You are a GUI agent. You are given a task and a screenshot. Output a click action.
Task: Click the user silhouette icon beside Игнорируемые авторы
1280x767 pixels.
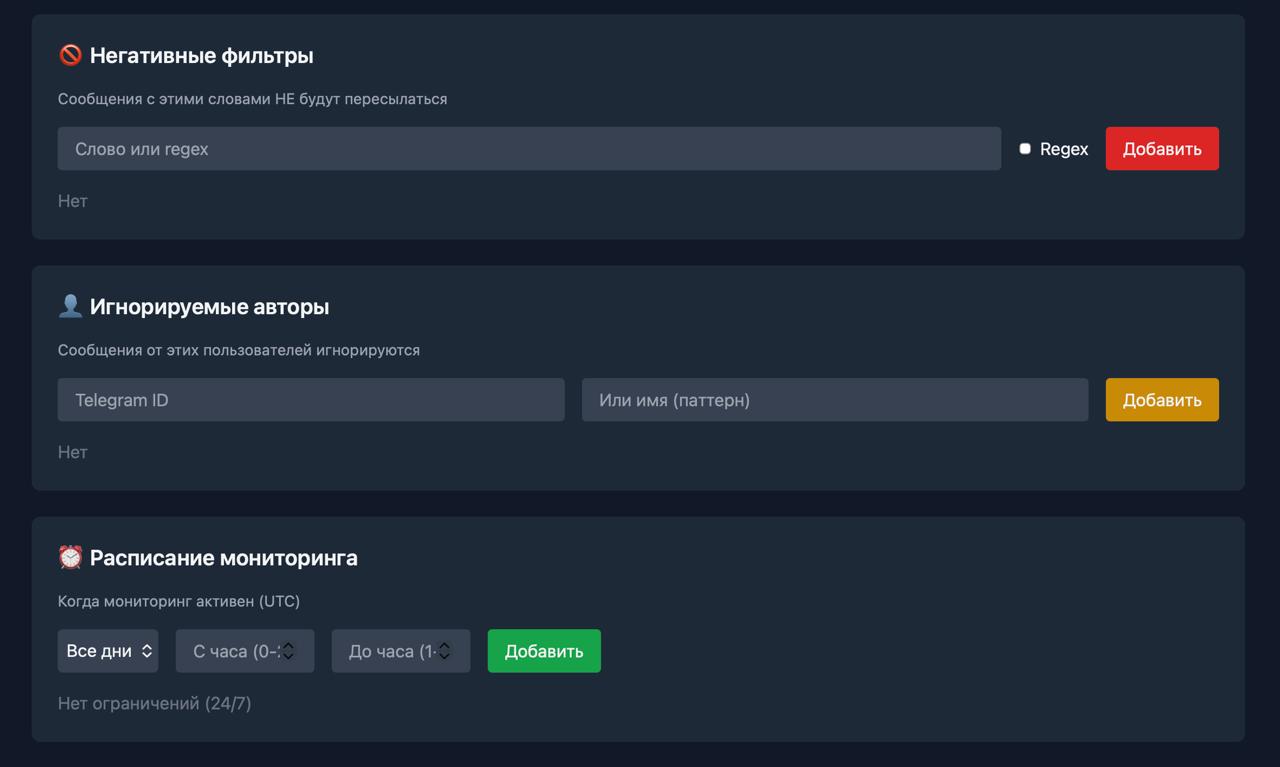point(70,307)
